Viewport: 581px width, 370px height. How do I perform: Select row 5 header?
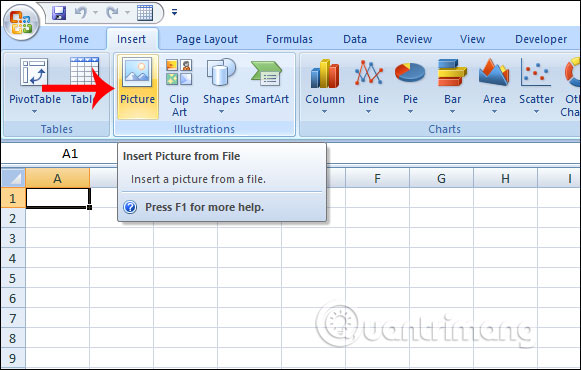tap(13, 278)
